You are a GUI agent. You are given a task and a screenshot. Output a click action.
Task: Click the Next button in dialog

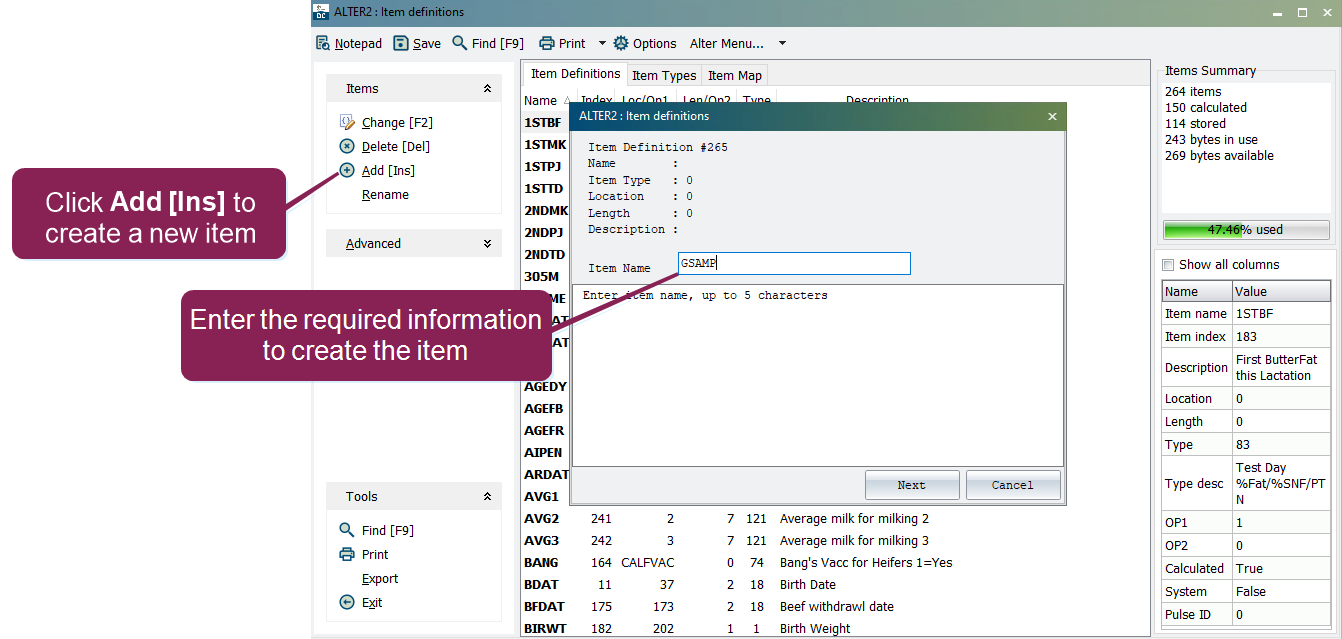[x=911, y=485]
